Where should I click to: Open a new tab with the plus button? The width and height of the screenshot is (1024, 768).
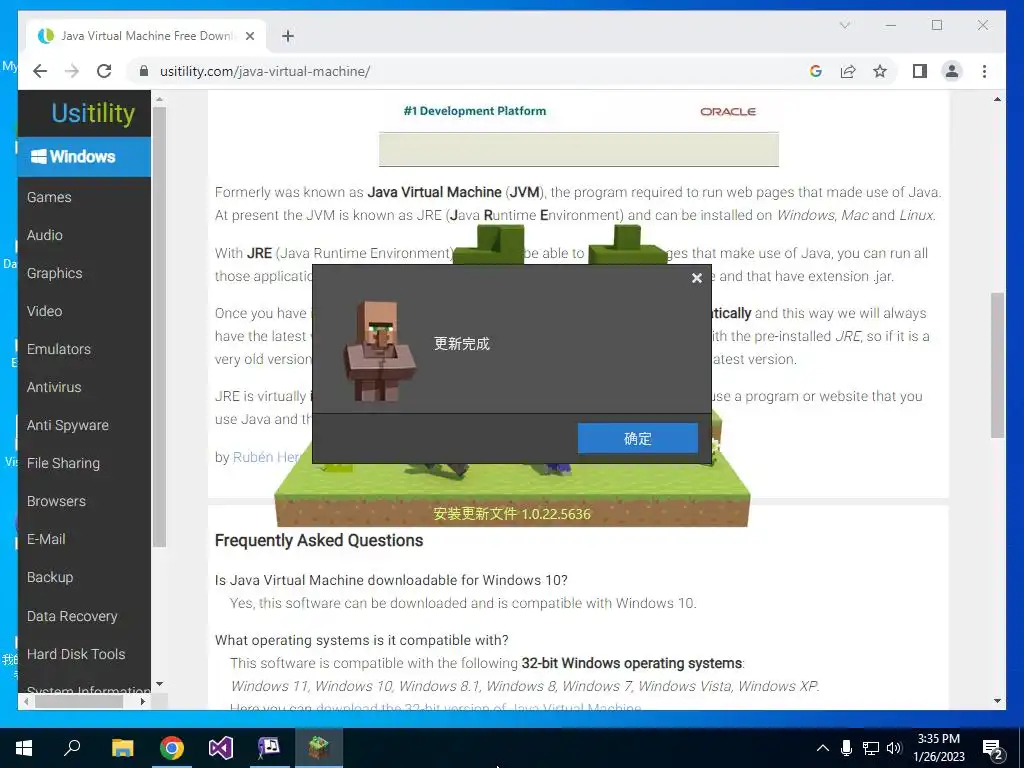(x=287, y=36)
